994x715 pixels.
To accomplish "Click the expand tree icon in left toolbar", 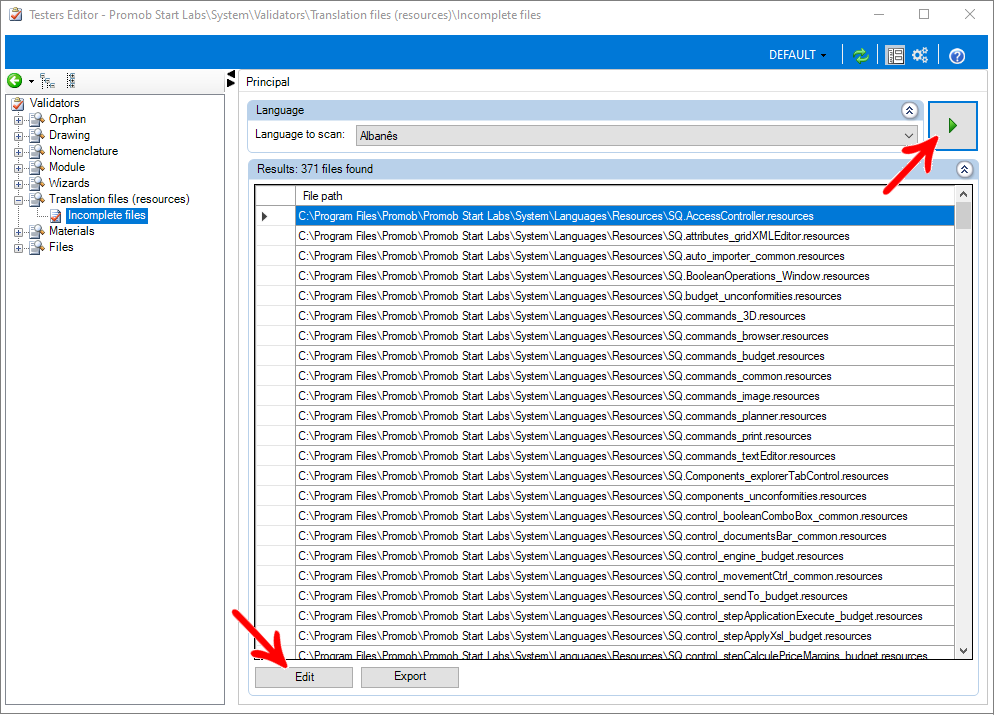I will (48, 81).
